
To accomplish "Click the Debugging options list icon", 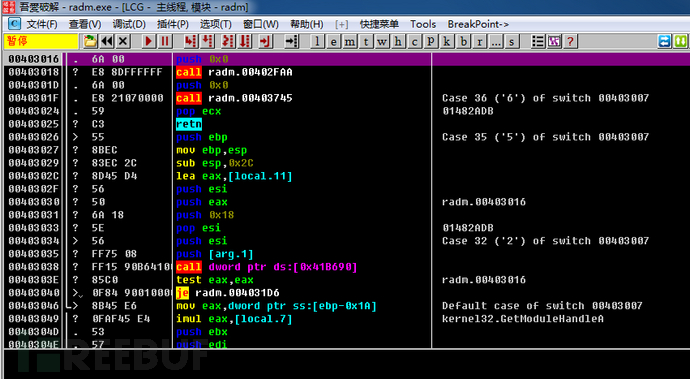I will pos(538,41).
